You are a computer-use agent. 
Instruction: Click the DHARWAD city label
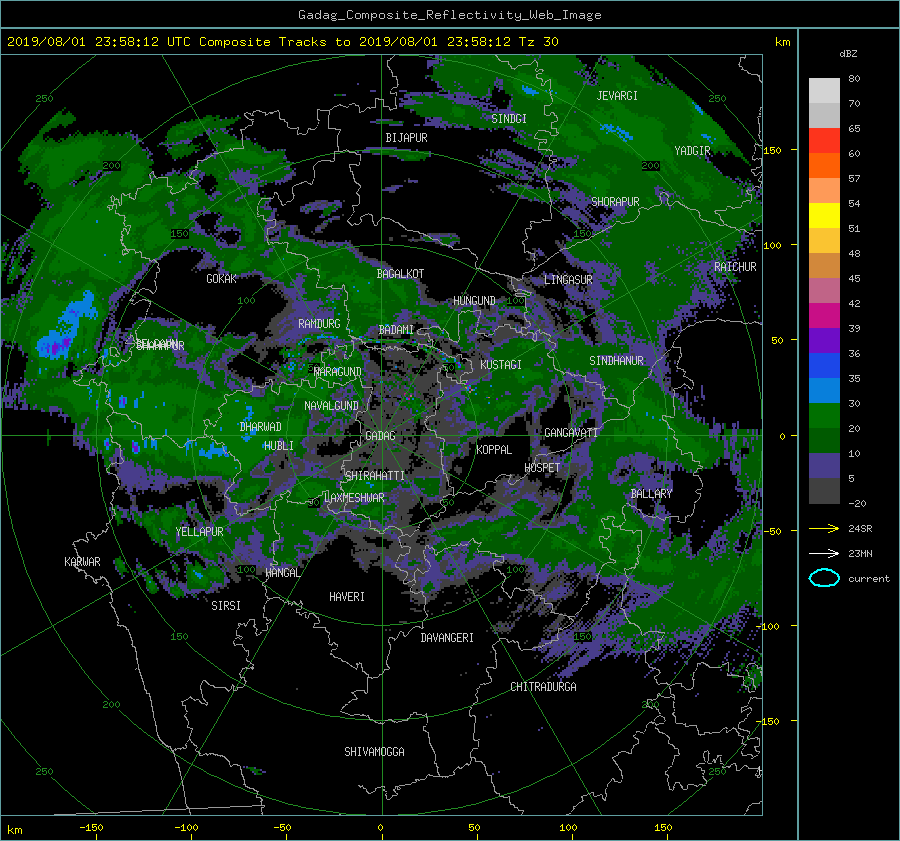[260, 427]
